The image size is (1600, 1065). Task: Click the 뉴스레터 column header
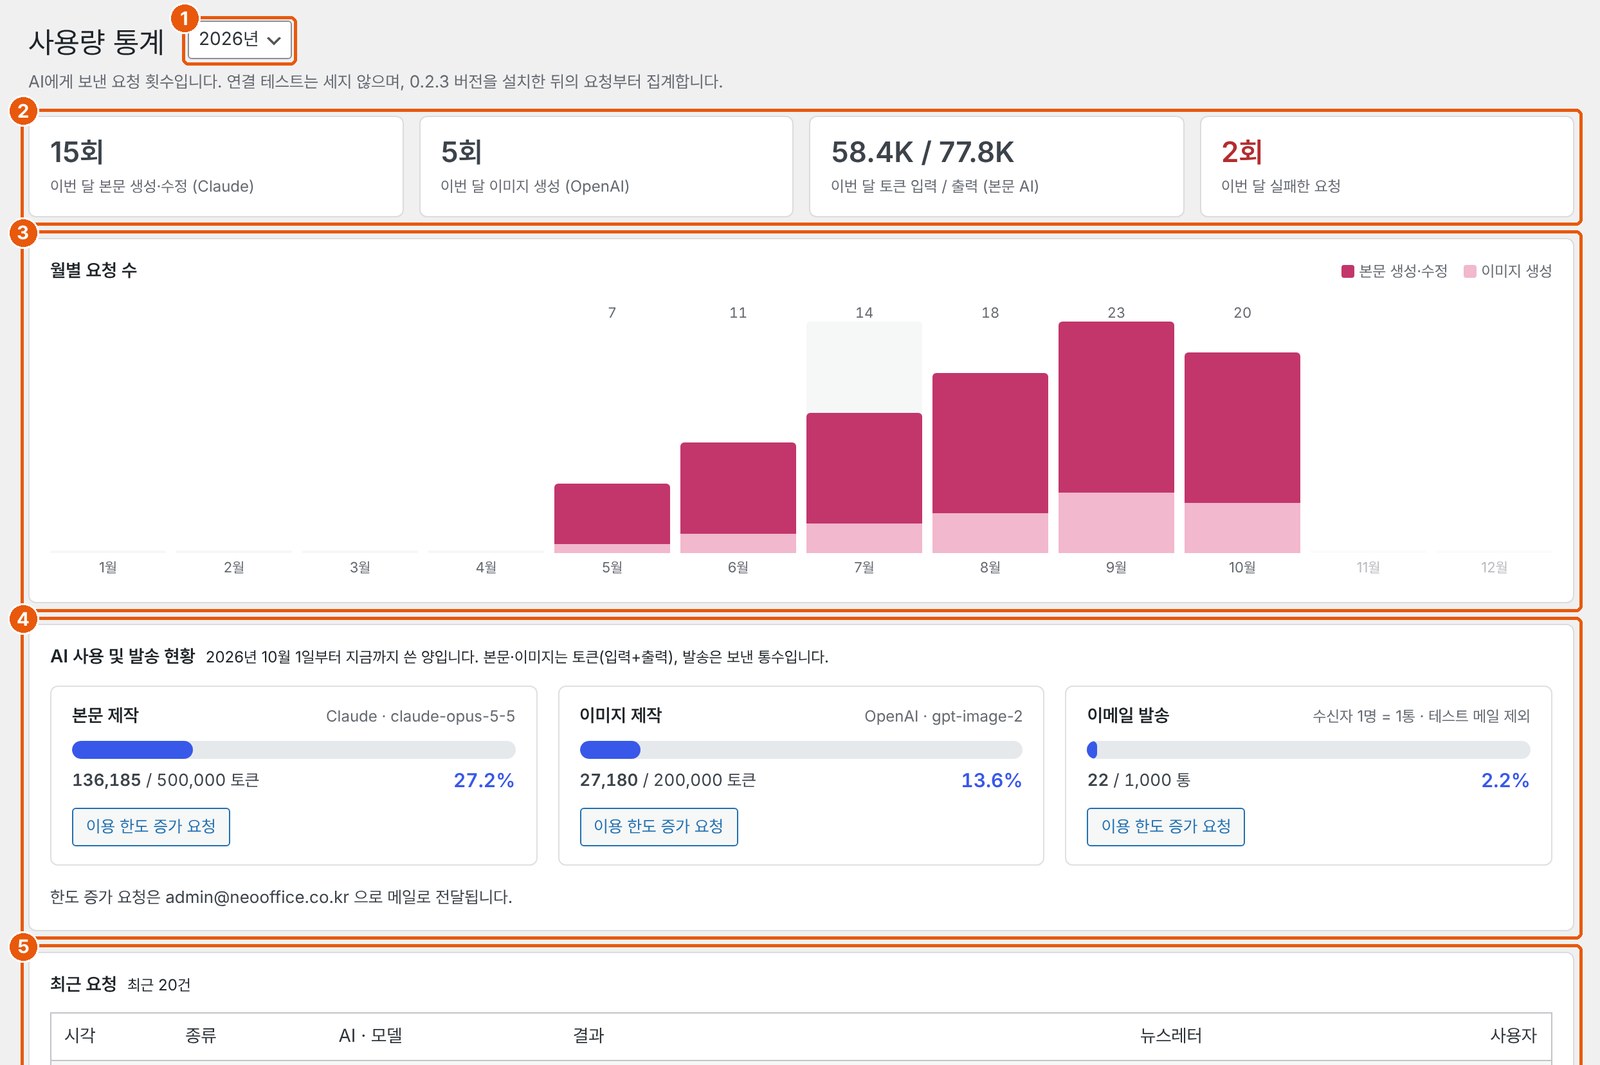point(1171,1036)
